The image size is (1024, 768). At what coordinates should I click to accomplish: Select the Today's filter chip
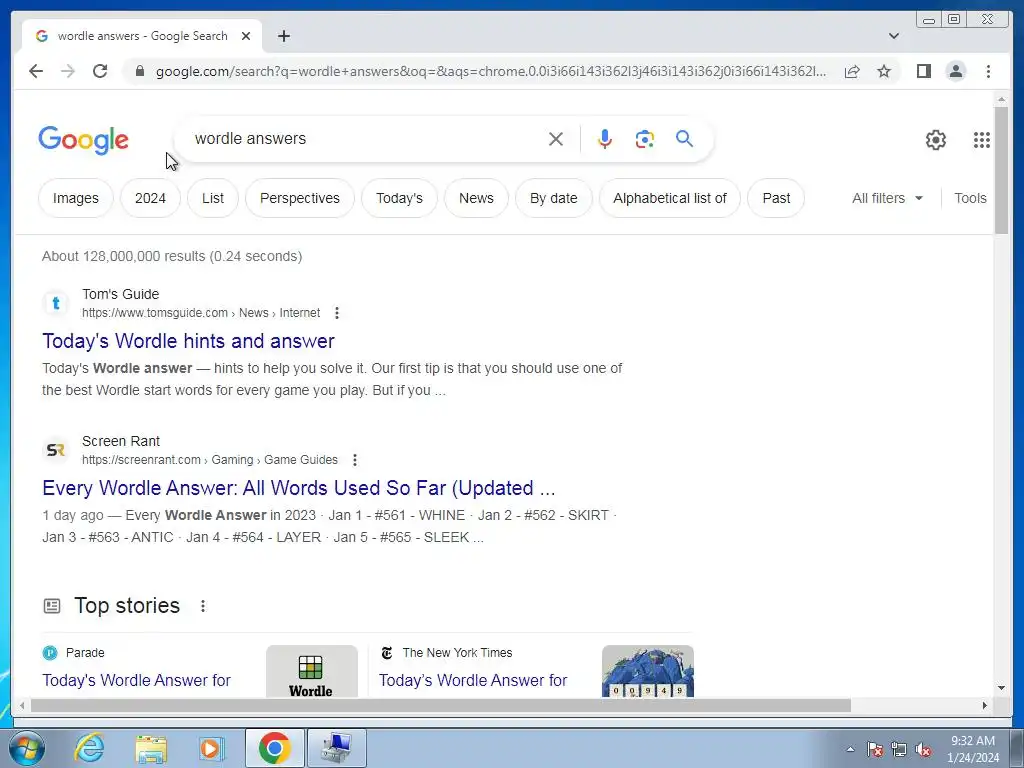399,198
